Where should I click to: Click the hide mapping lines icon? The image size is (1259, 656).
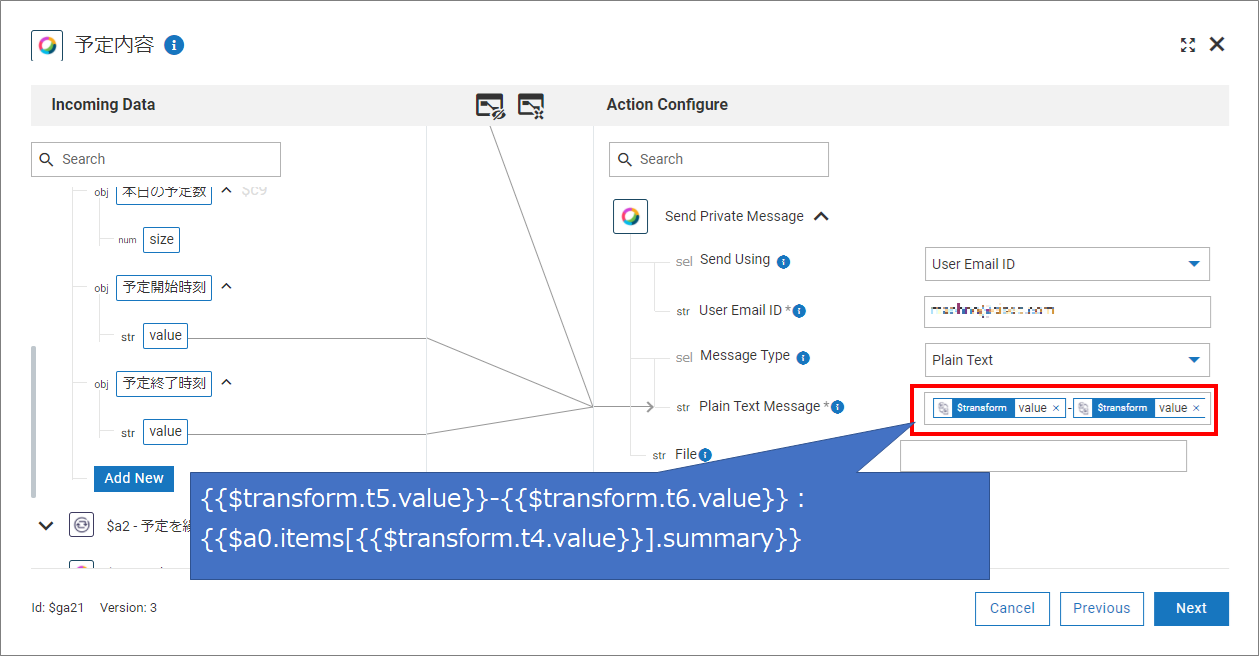coord(490,105)
